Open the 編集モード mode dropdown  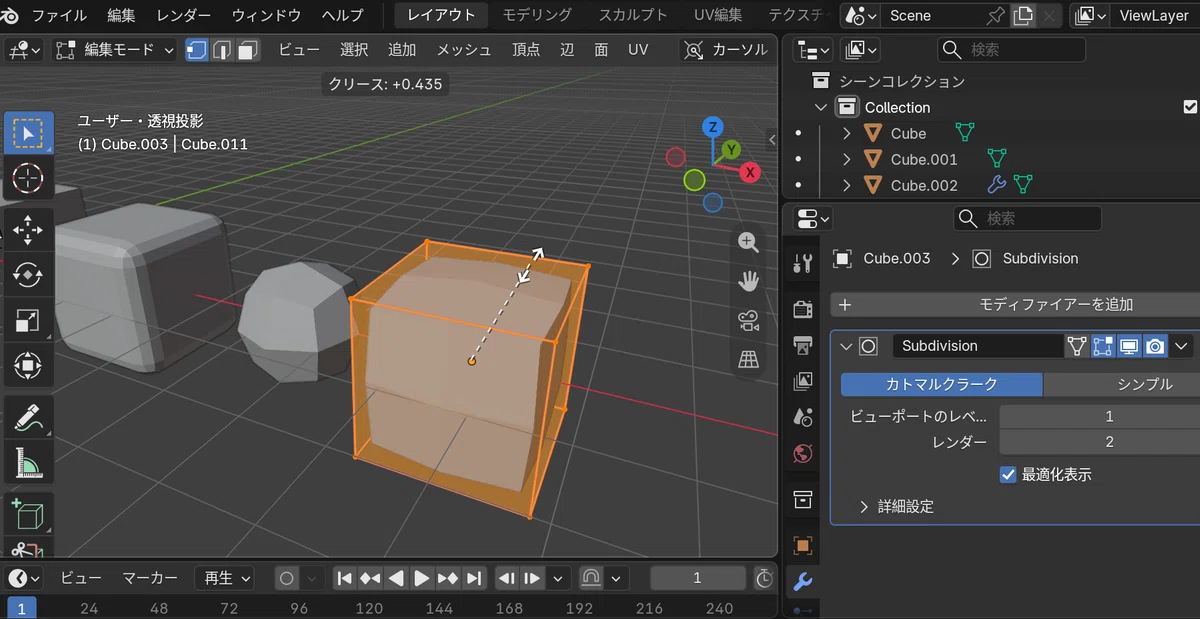[114, 49]
